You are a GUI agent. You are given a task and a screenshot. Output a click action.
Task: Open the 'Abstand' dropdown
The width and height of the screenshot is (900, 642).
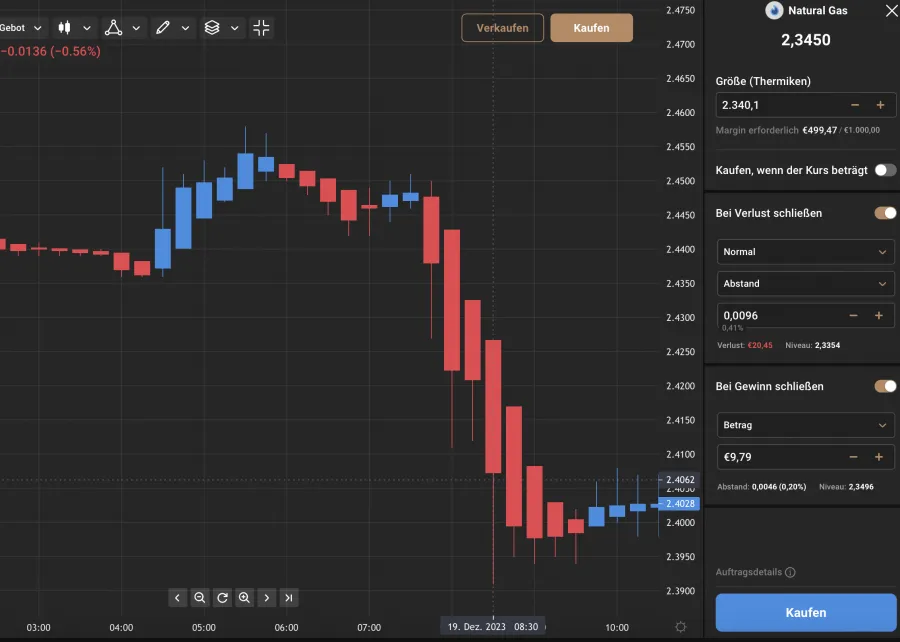tap(805, 284)
